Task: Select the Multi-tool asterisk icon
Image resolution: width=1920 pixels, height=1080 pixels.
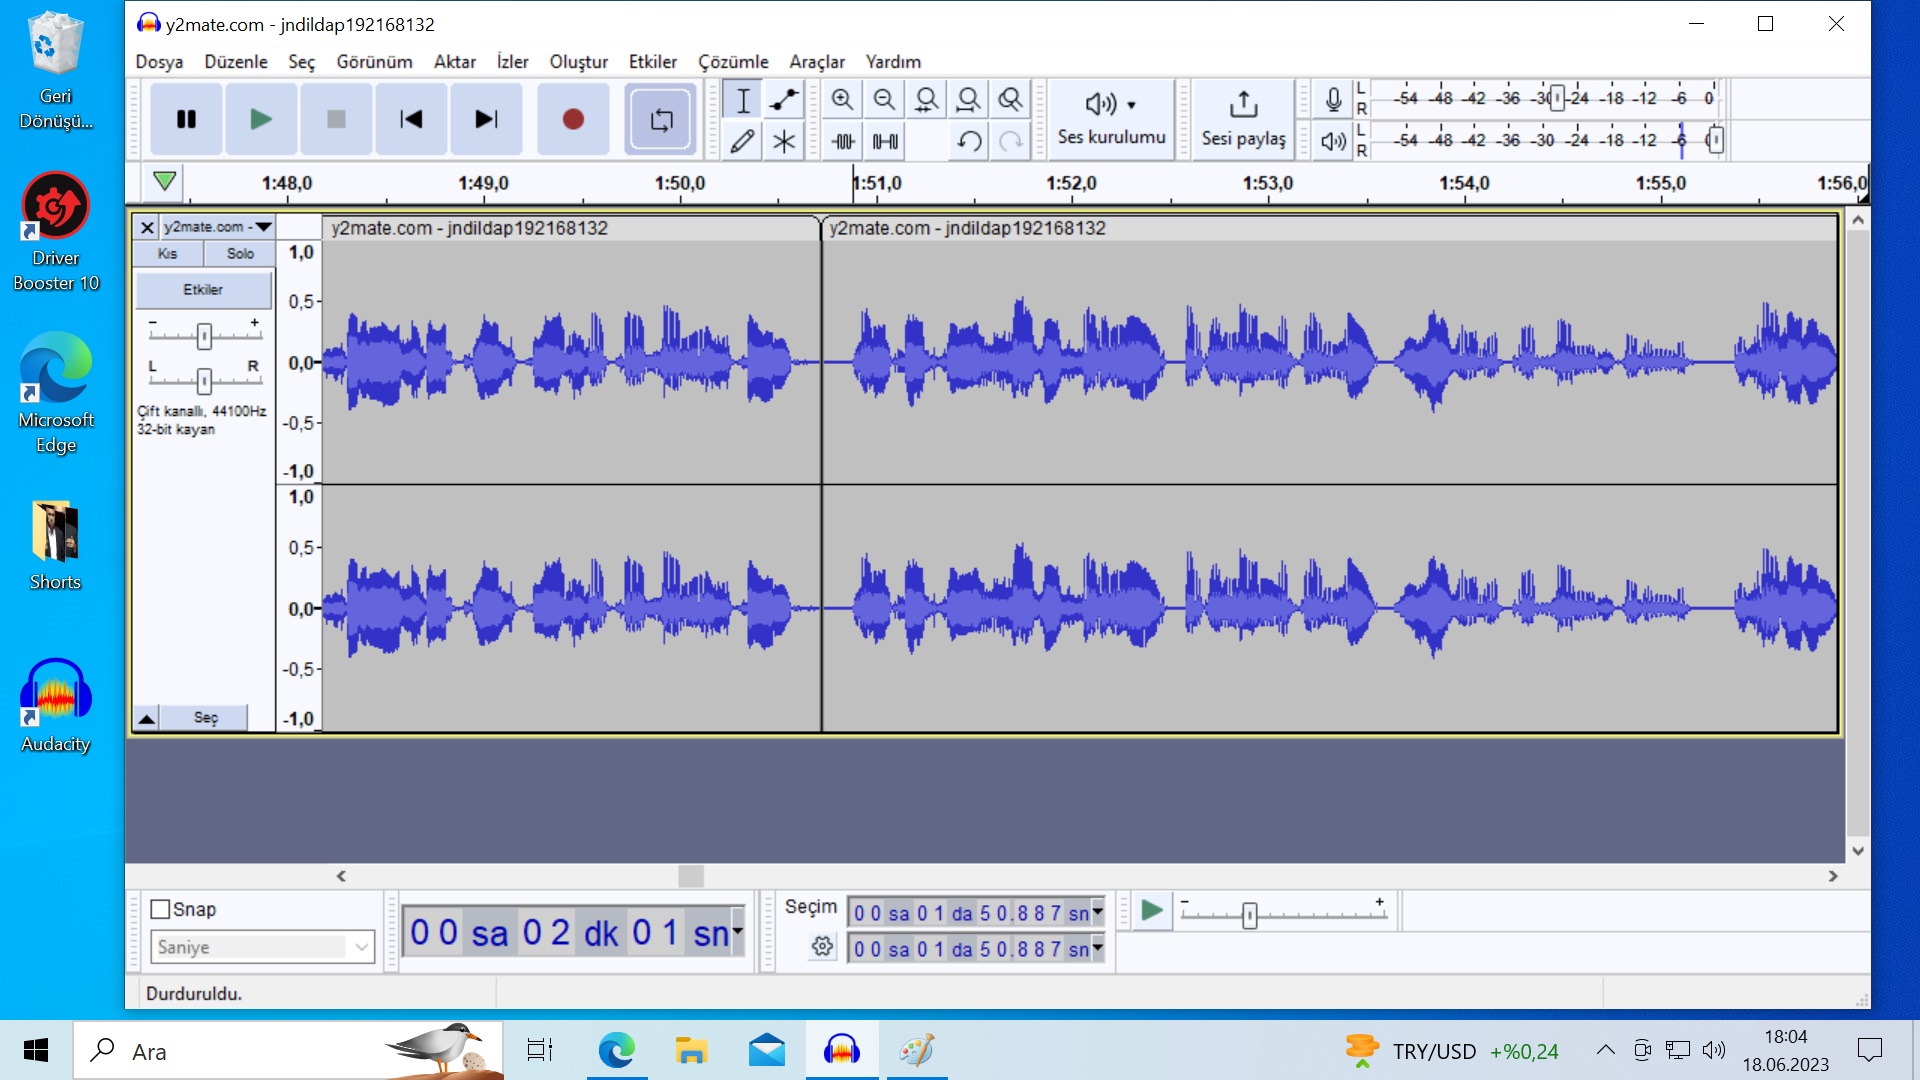Action: tap(784, 141)
